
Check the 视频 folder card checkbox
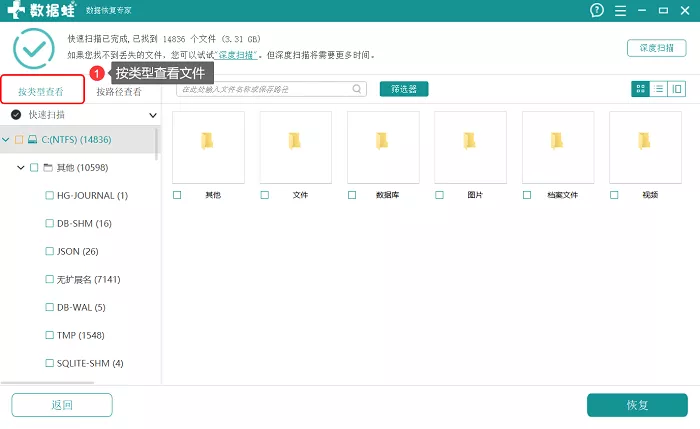[614, 195]
